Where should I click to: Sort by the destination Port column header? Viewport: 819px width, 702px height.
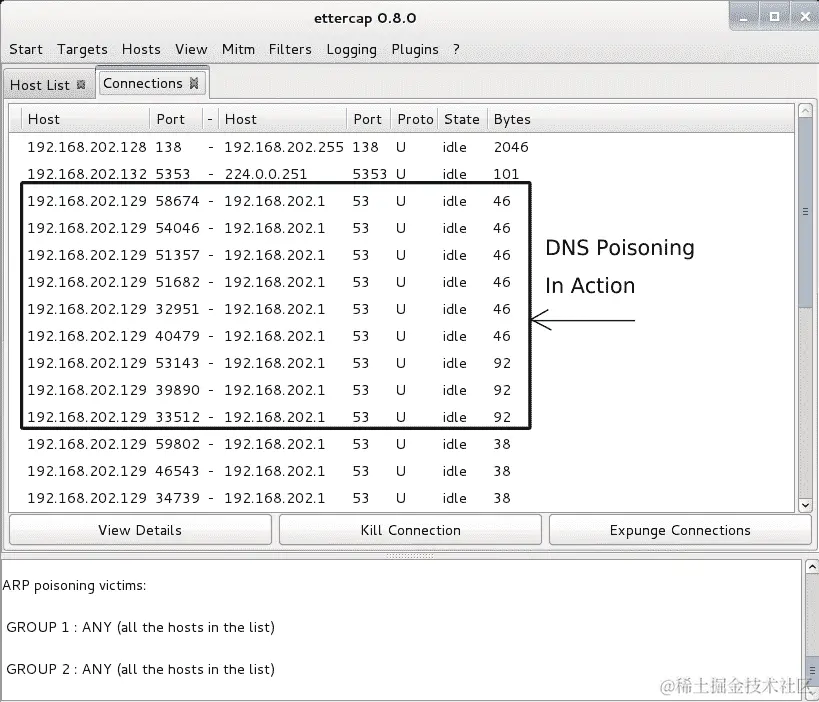(x=368, y=119)
